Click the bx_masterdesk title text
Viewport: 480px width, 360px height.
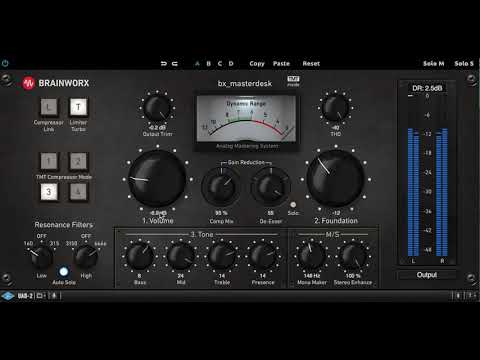tap(245, 83)
